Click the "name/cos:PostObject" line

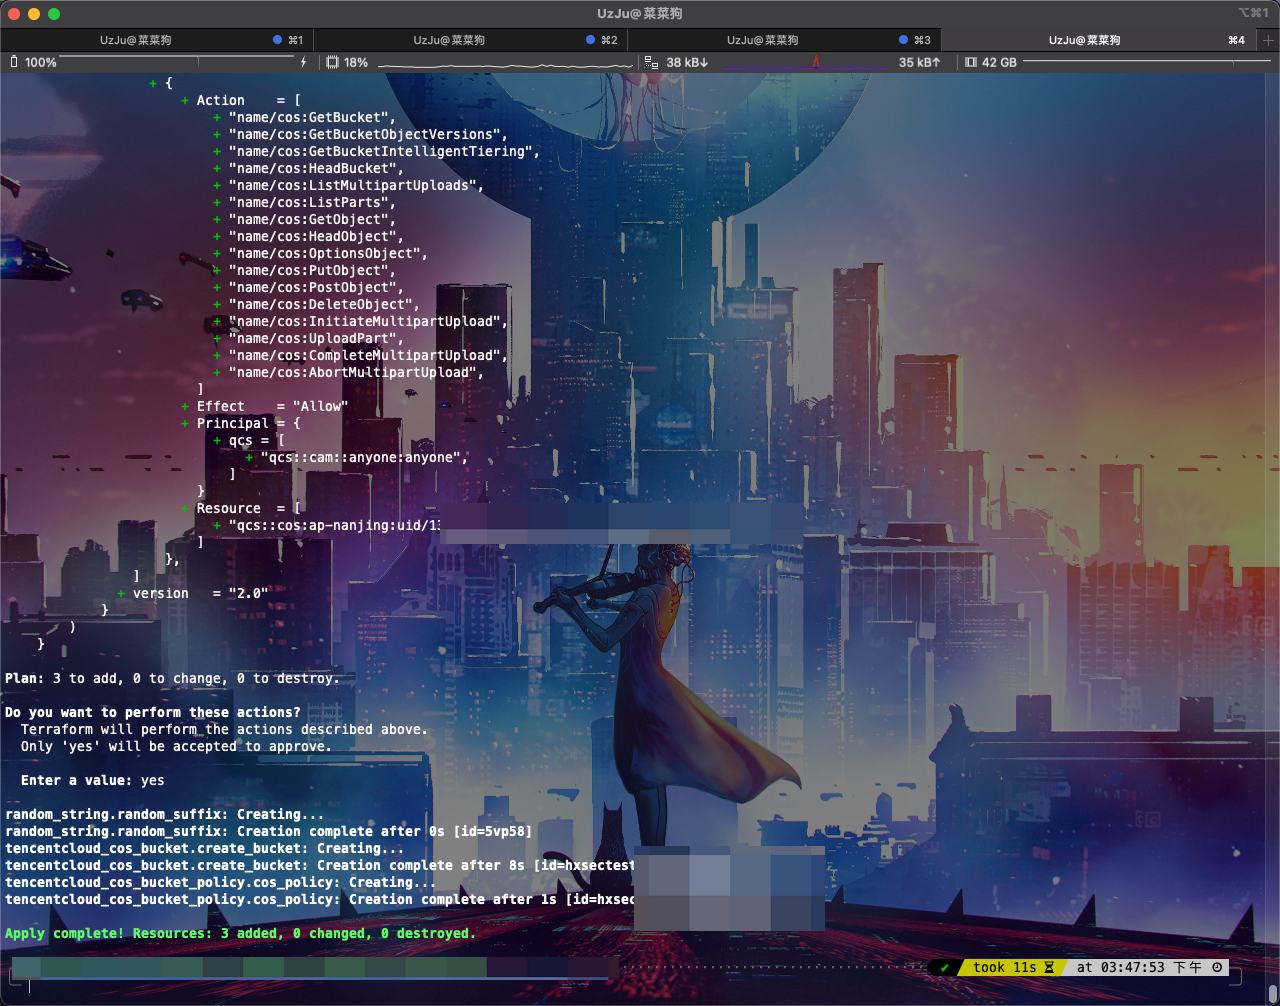coord(309,287)
